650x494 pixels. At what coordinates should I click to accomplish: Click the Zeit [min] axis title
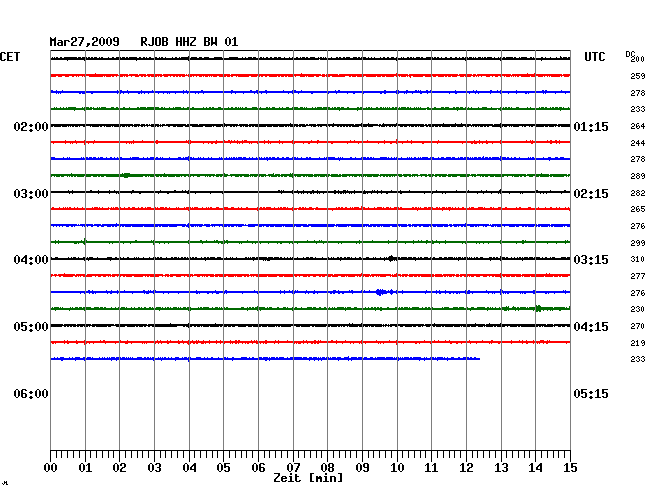pyautogui.click(x=308, y=478)
